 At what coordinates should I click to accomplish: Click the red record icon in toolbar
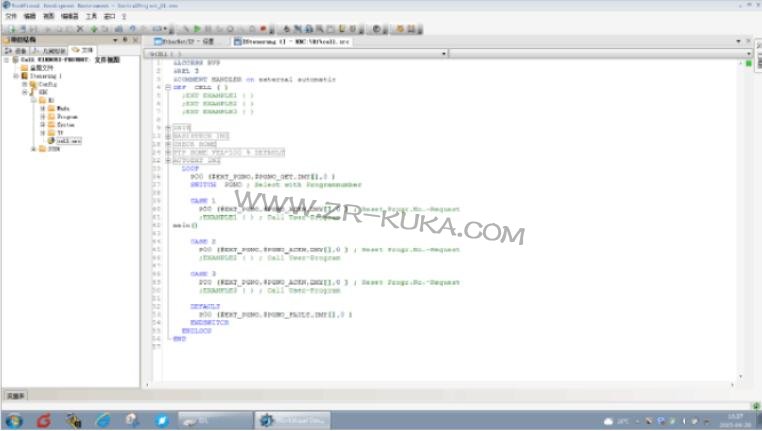click(260, 29)
